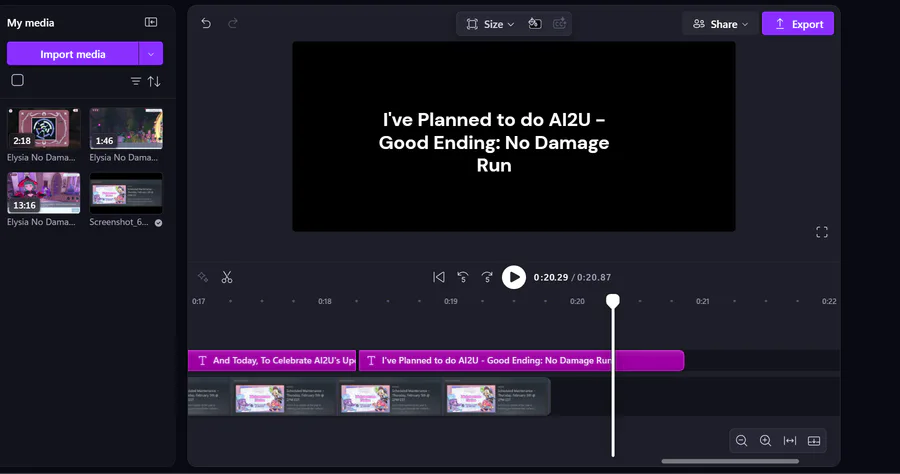900x474 pixels.
Task: Click the Export button
Action: 798,24
